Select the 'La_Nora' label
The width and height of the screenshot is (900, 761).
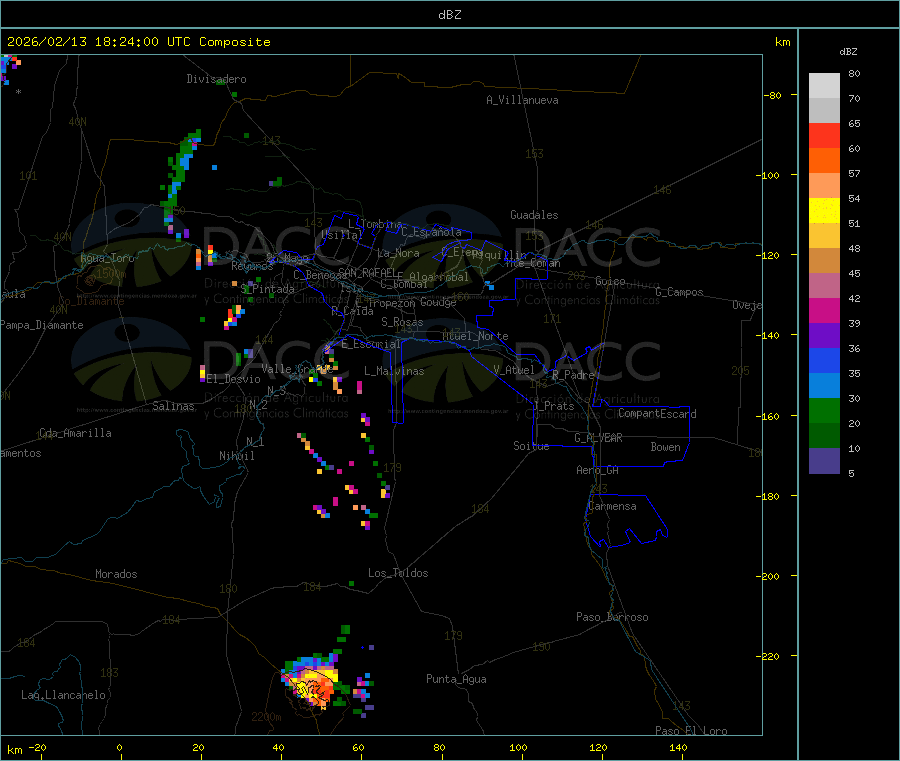(398, 253)
